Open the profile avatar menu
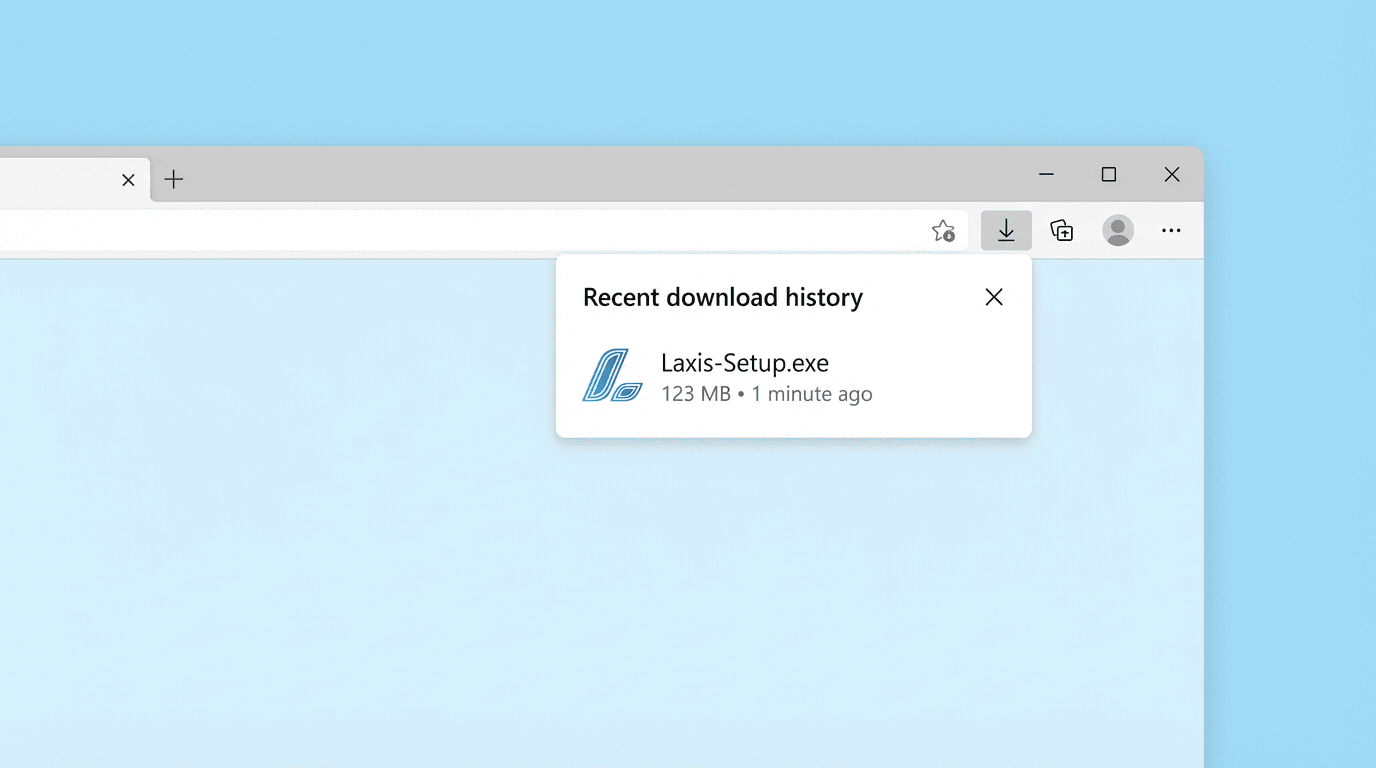This screenshot has width=1376, height=768. [1118, 231]
